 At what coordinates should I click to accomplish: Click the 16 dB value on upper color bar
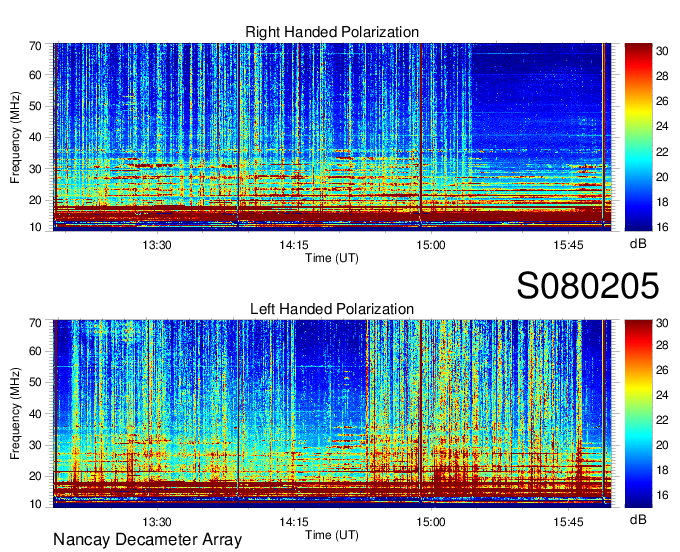662,227
